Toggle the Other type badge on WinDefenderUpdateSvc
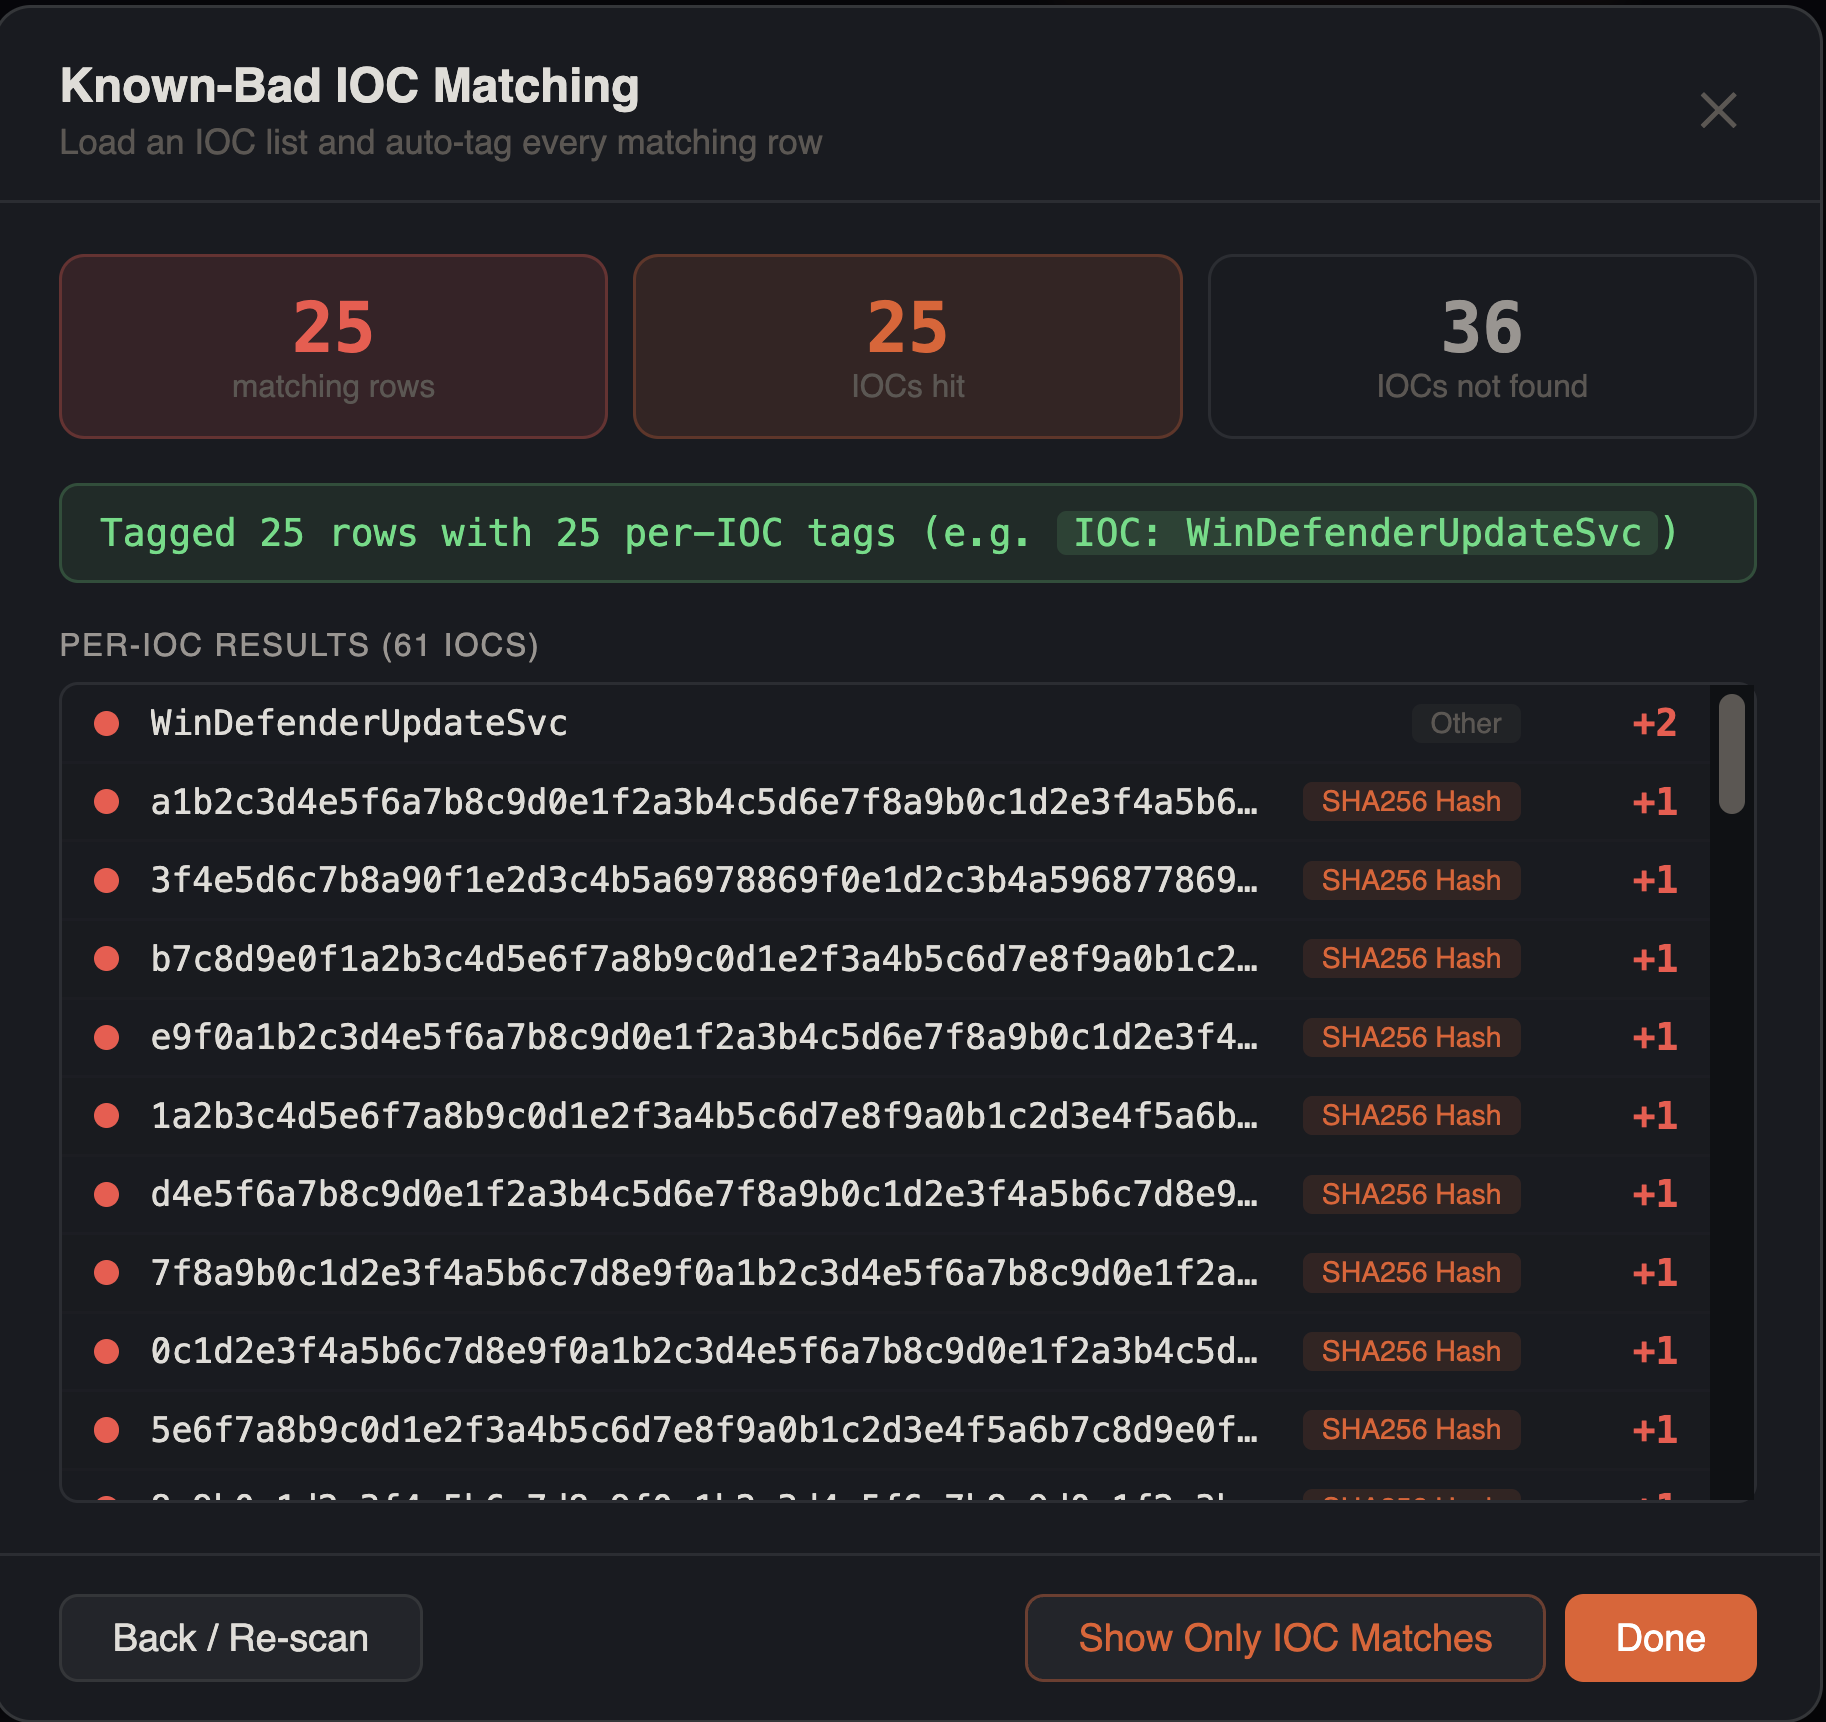1826x1722 pixels. click(1465, 723)
